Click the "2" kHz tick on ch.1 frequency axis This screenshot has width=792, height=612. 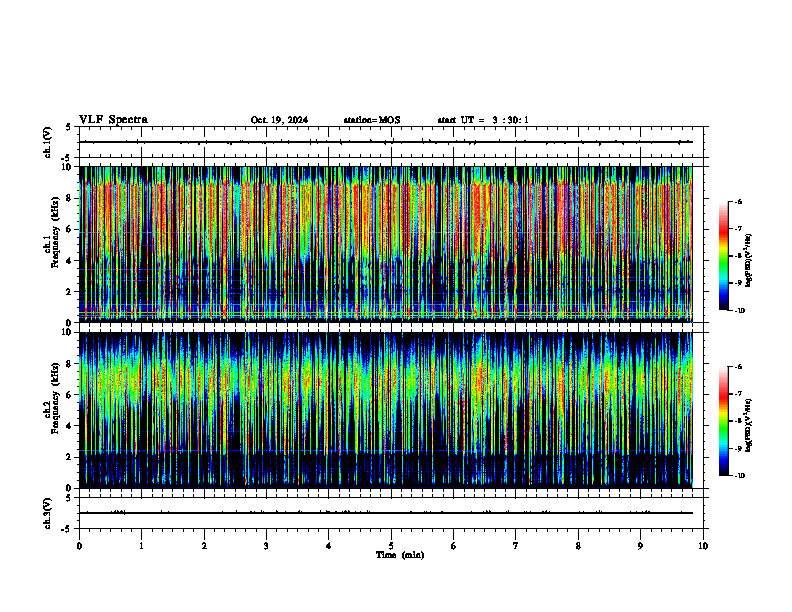[x=70, y=292]
